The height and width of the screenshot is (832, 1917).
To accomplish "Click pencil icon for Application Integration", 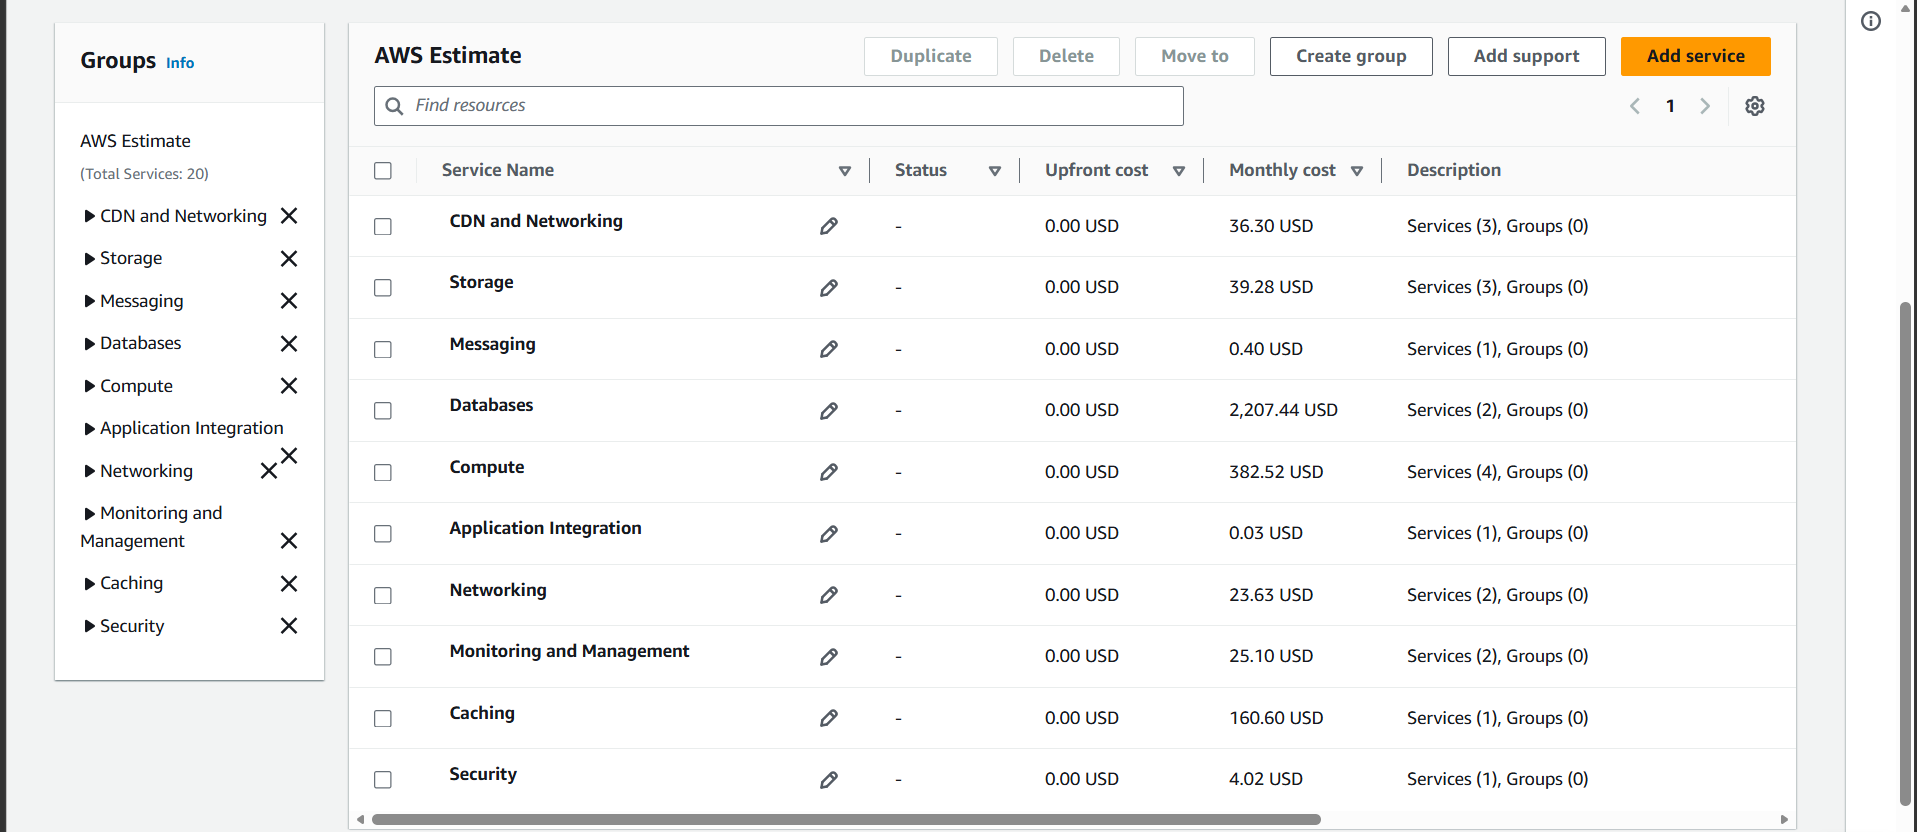I will click(829, 534).
